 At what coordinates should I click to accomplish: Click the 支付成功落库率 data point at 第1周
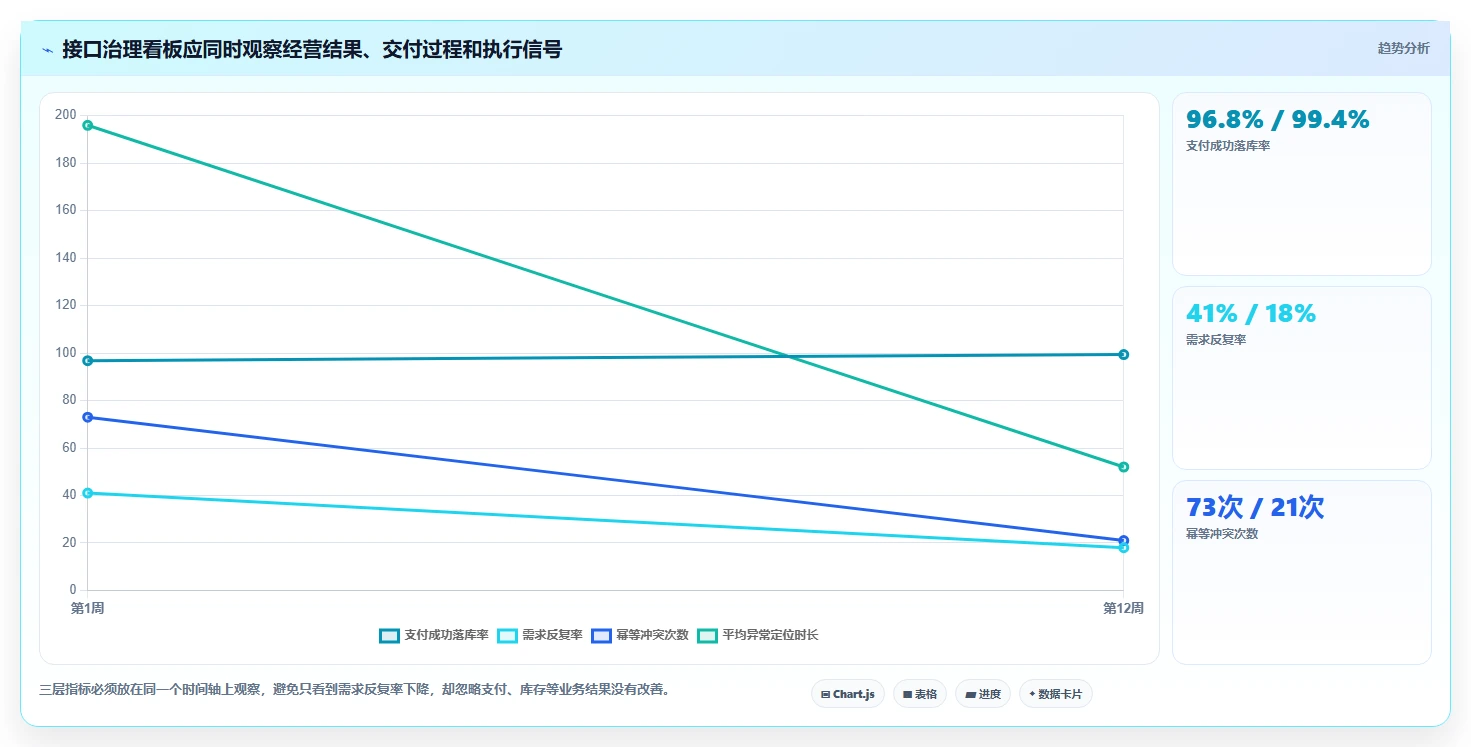pos(88,360)
